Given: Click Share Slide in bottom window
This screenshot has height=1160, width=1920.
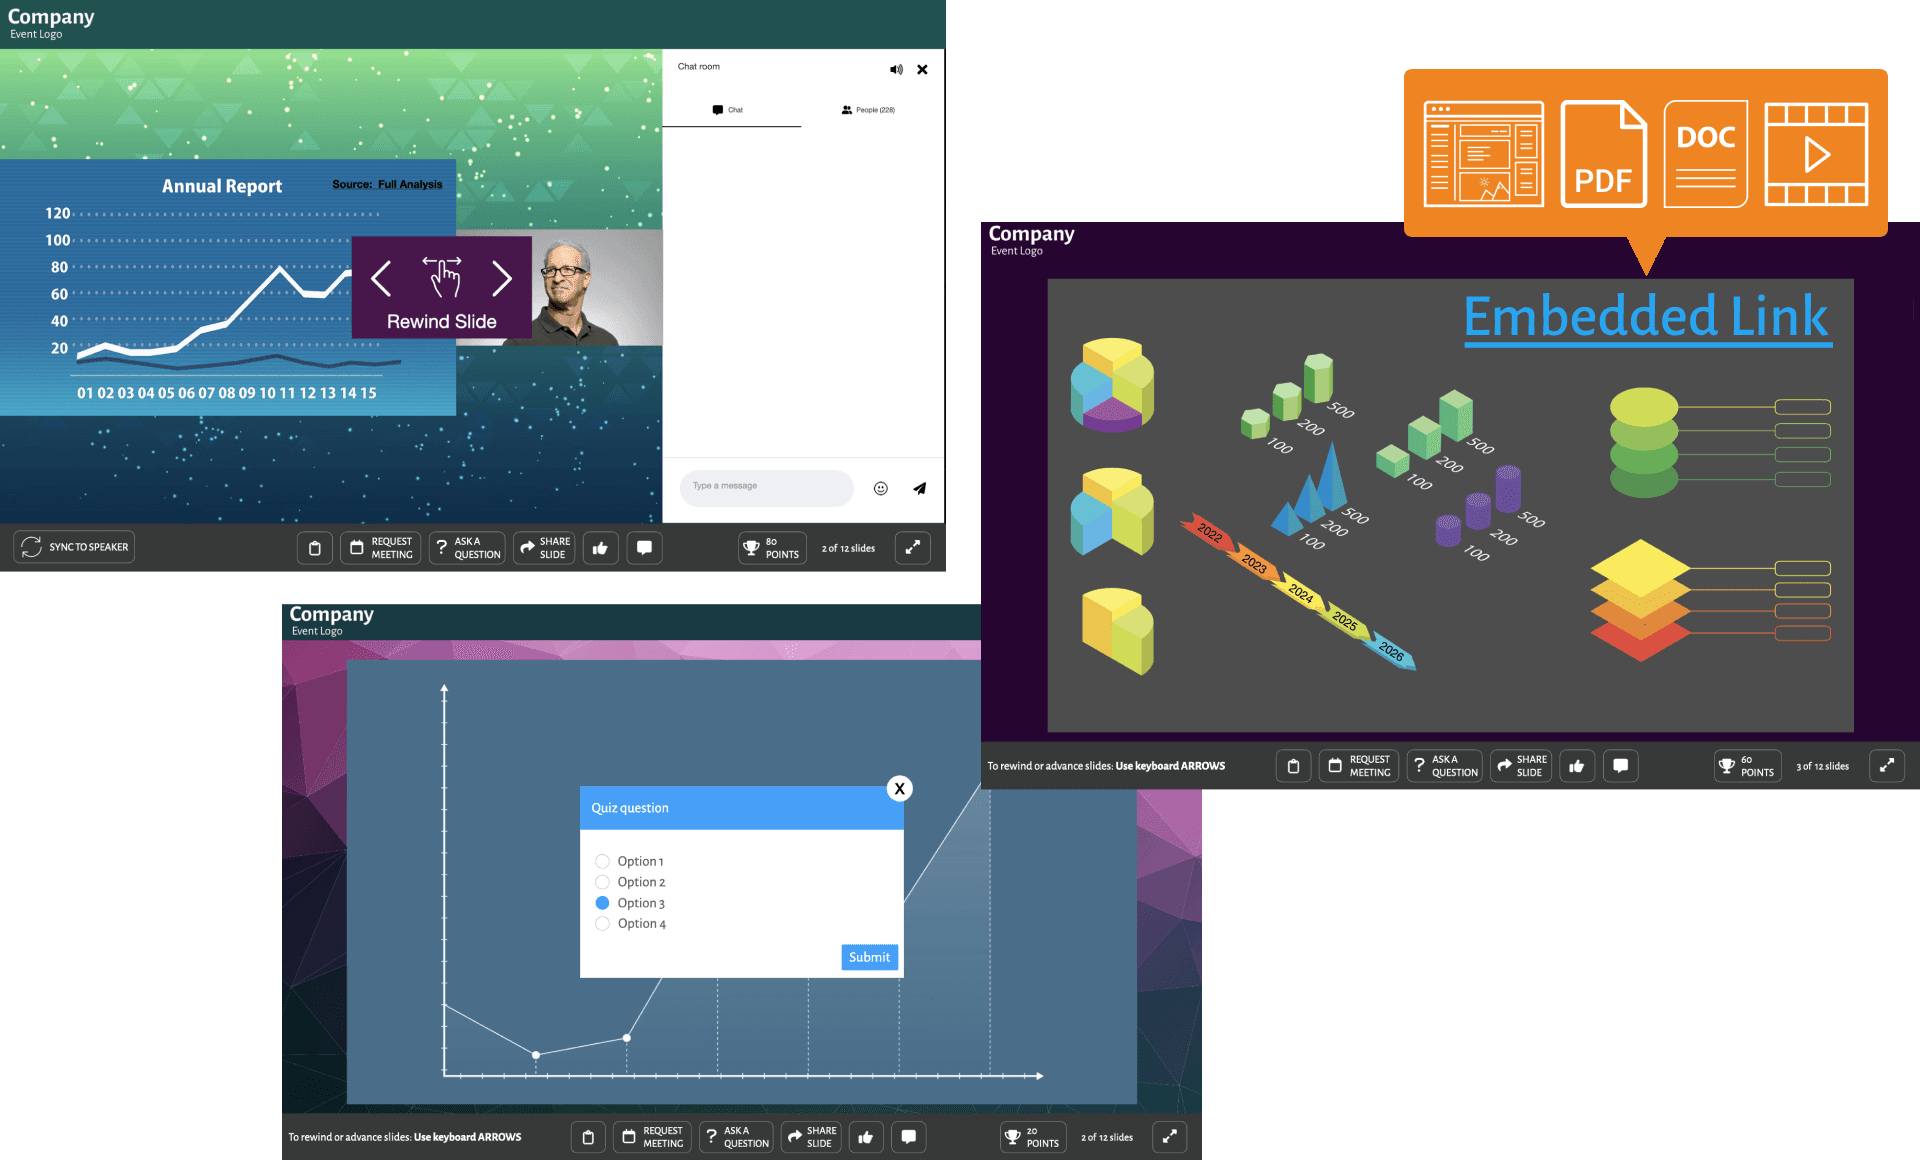Looking at the screenshot, I should tap(811, 1137).
